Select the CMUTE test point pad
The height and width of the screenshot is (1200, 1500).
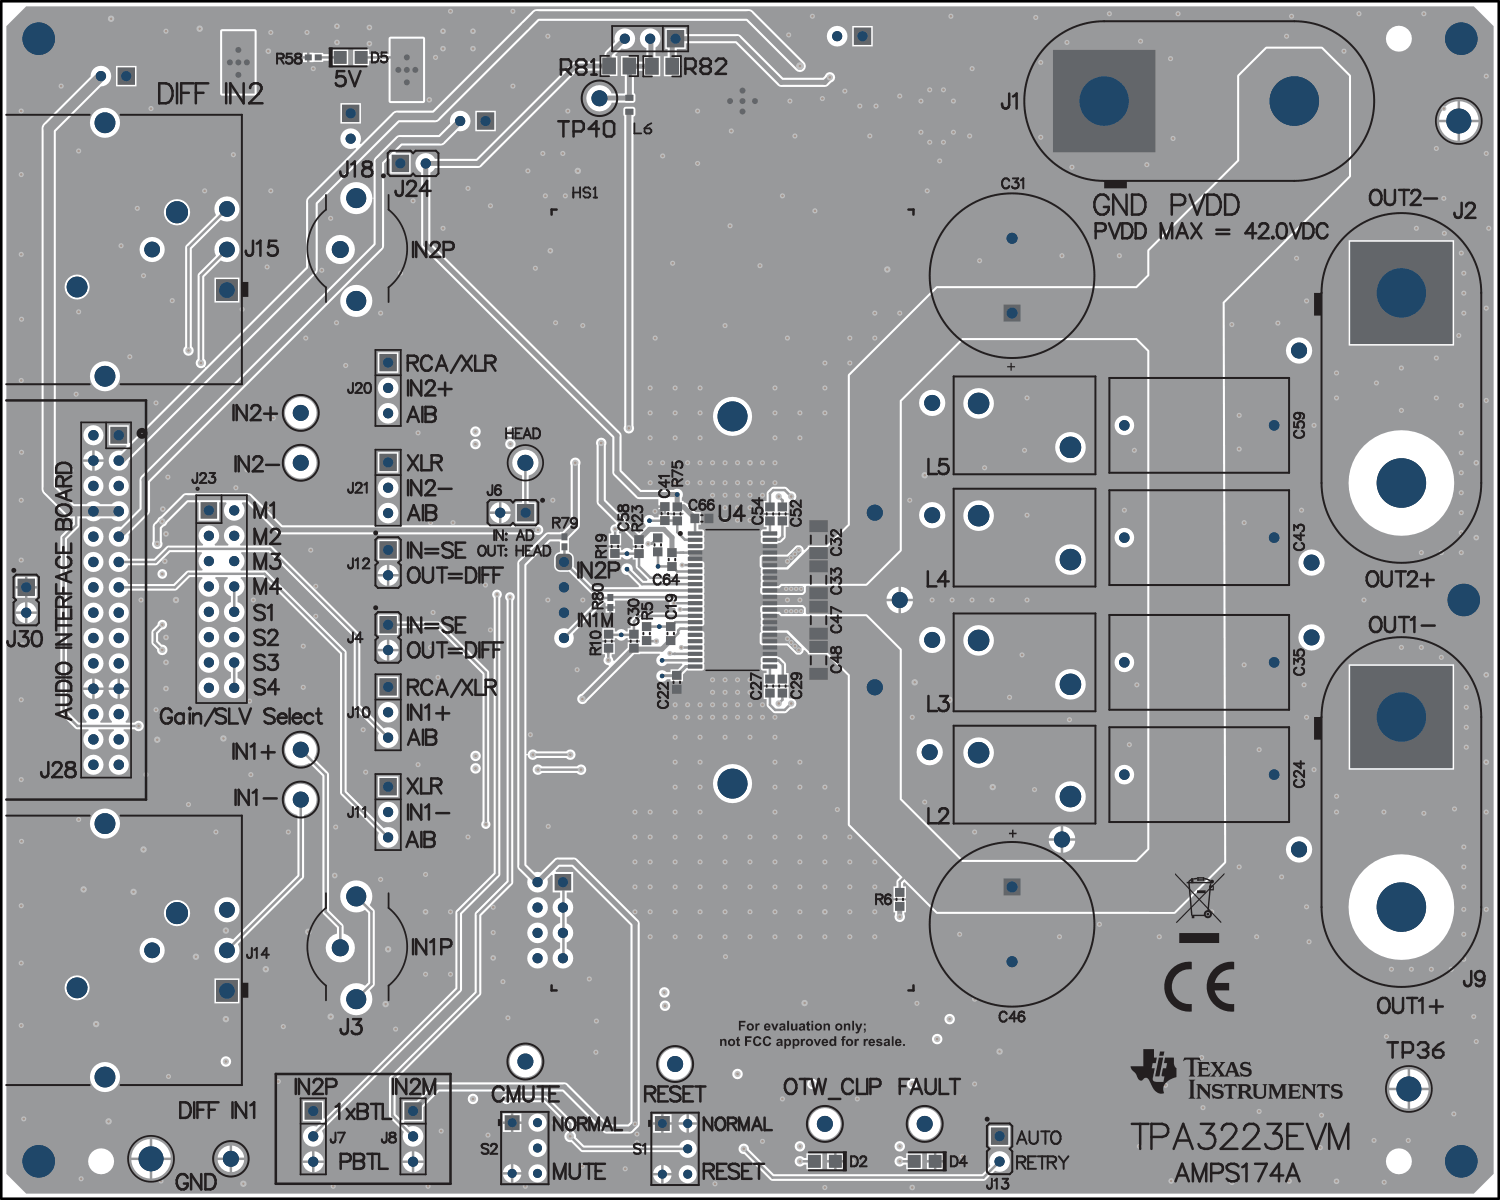525,1062
